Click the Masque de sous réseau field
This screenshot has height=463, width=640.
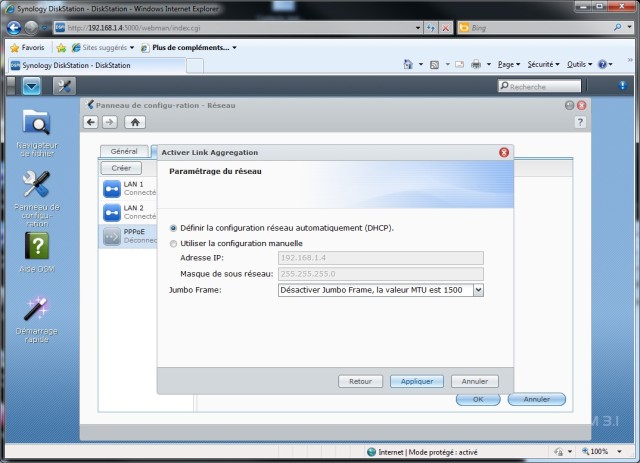pos(380,274)
